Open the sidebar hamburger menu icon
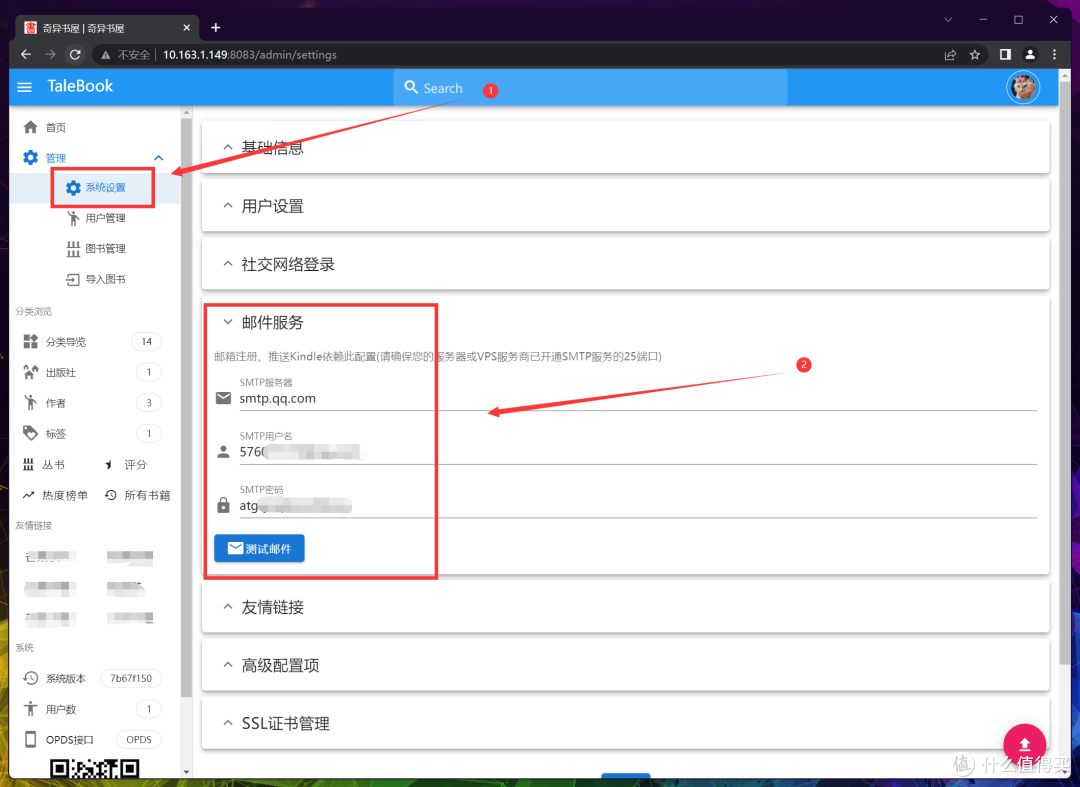The image size is (1080, 787). (x=24, y=87)
